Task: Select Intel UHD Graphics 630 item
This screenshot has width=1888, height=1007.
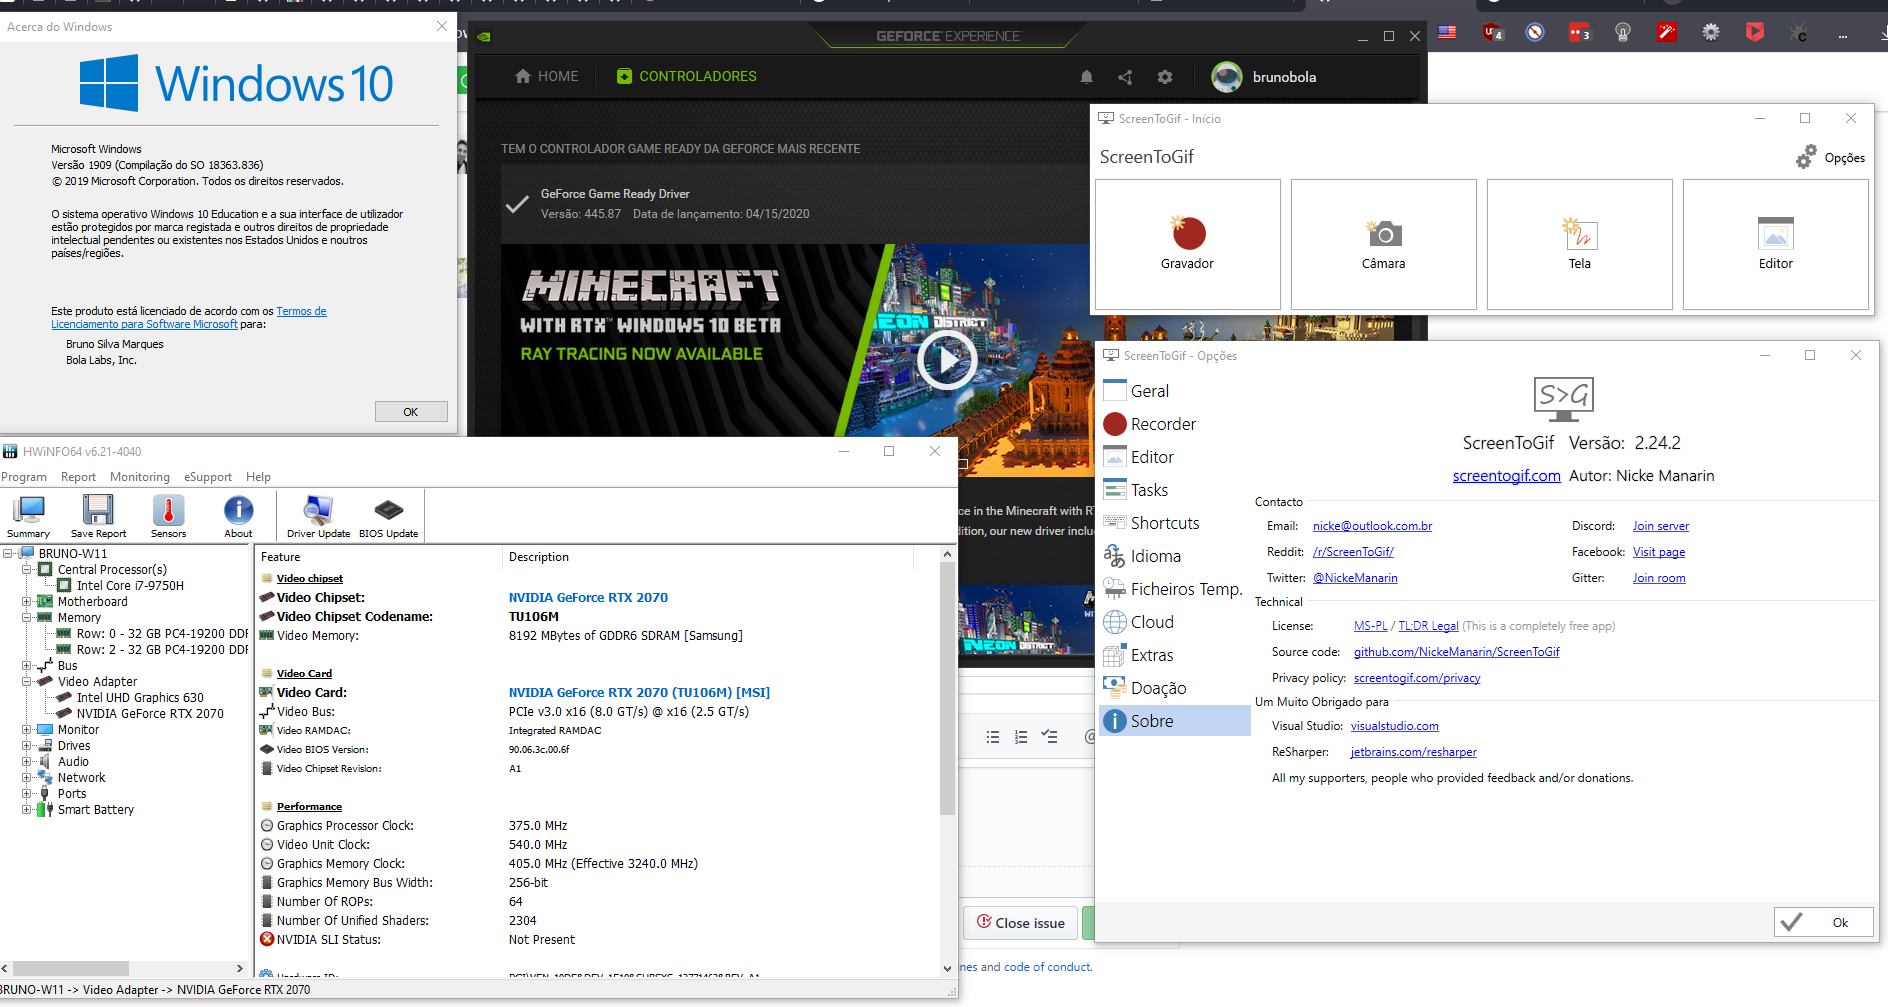Action: tap(140, 697)
